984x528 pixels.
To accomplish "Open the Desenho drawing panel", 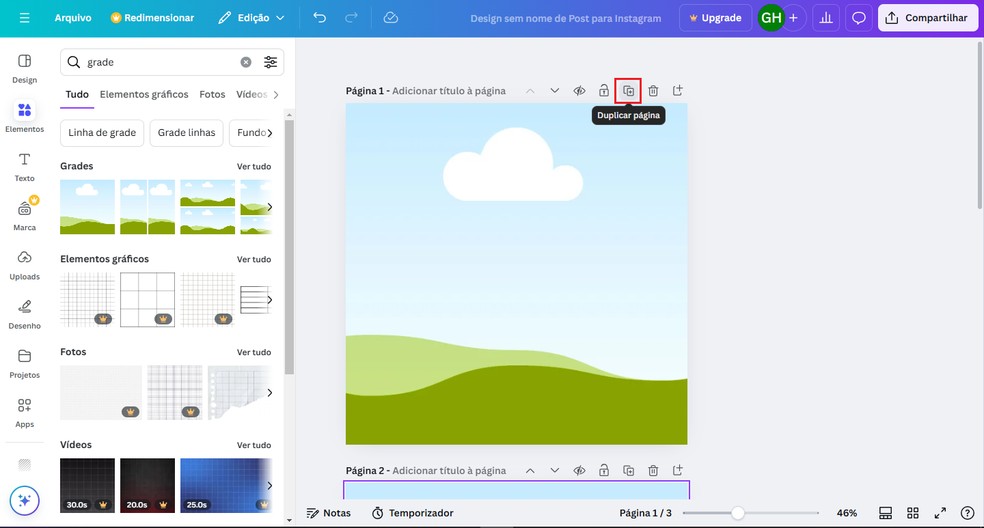I will pyautogui.click(x=24, y=314).
